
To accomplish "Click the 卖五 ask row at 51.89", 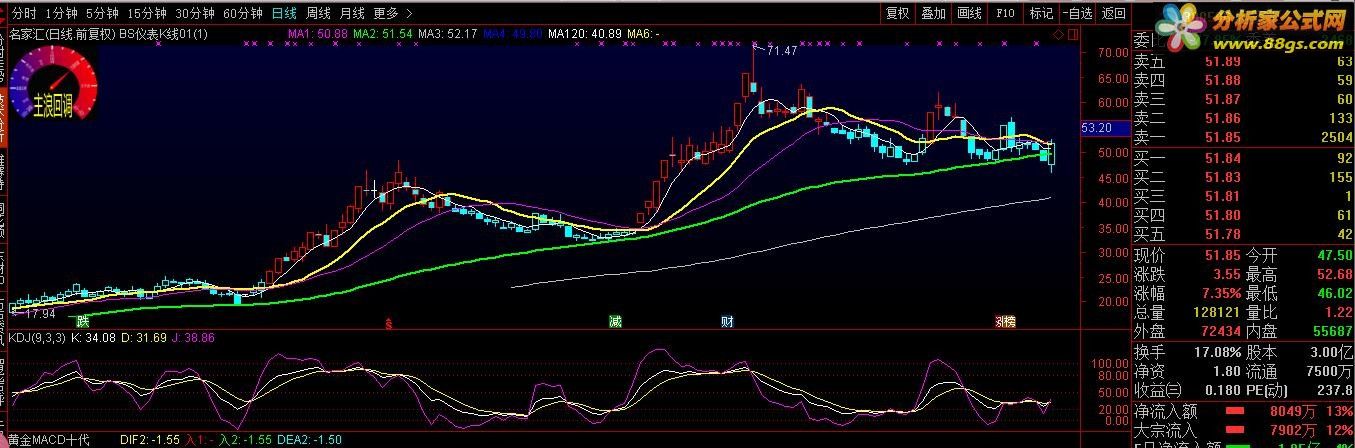I will point(1243,62).
